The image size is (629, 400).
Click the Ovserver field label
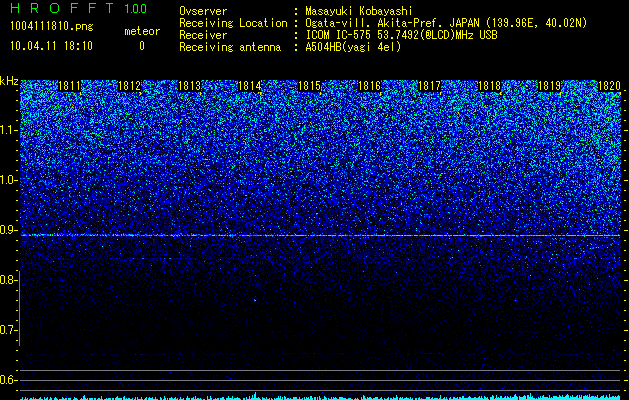coord(203,11)
